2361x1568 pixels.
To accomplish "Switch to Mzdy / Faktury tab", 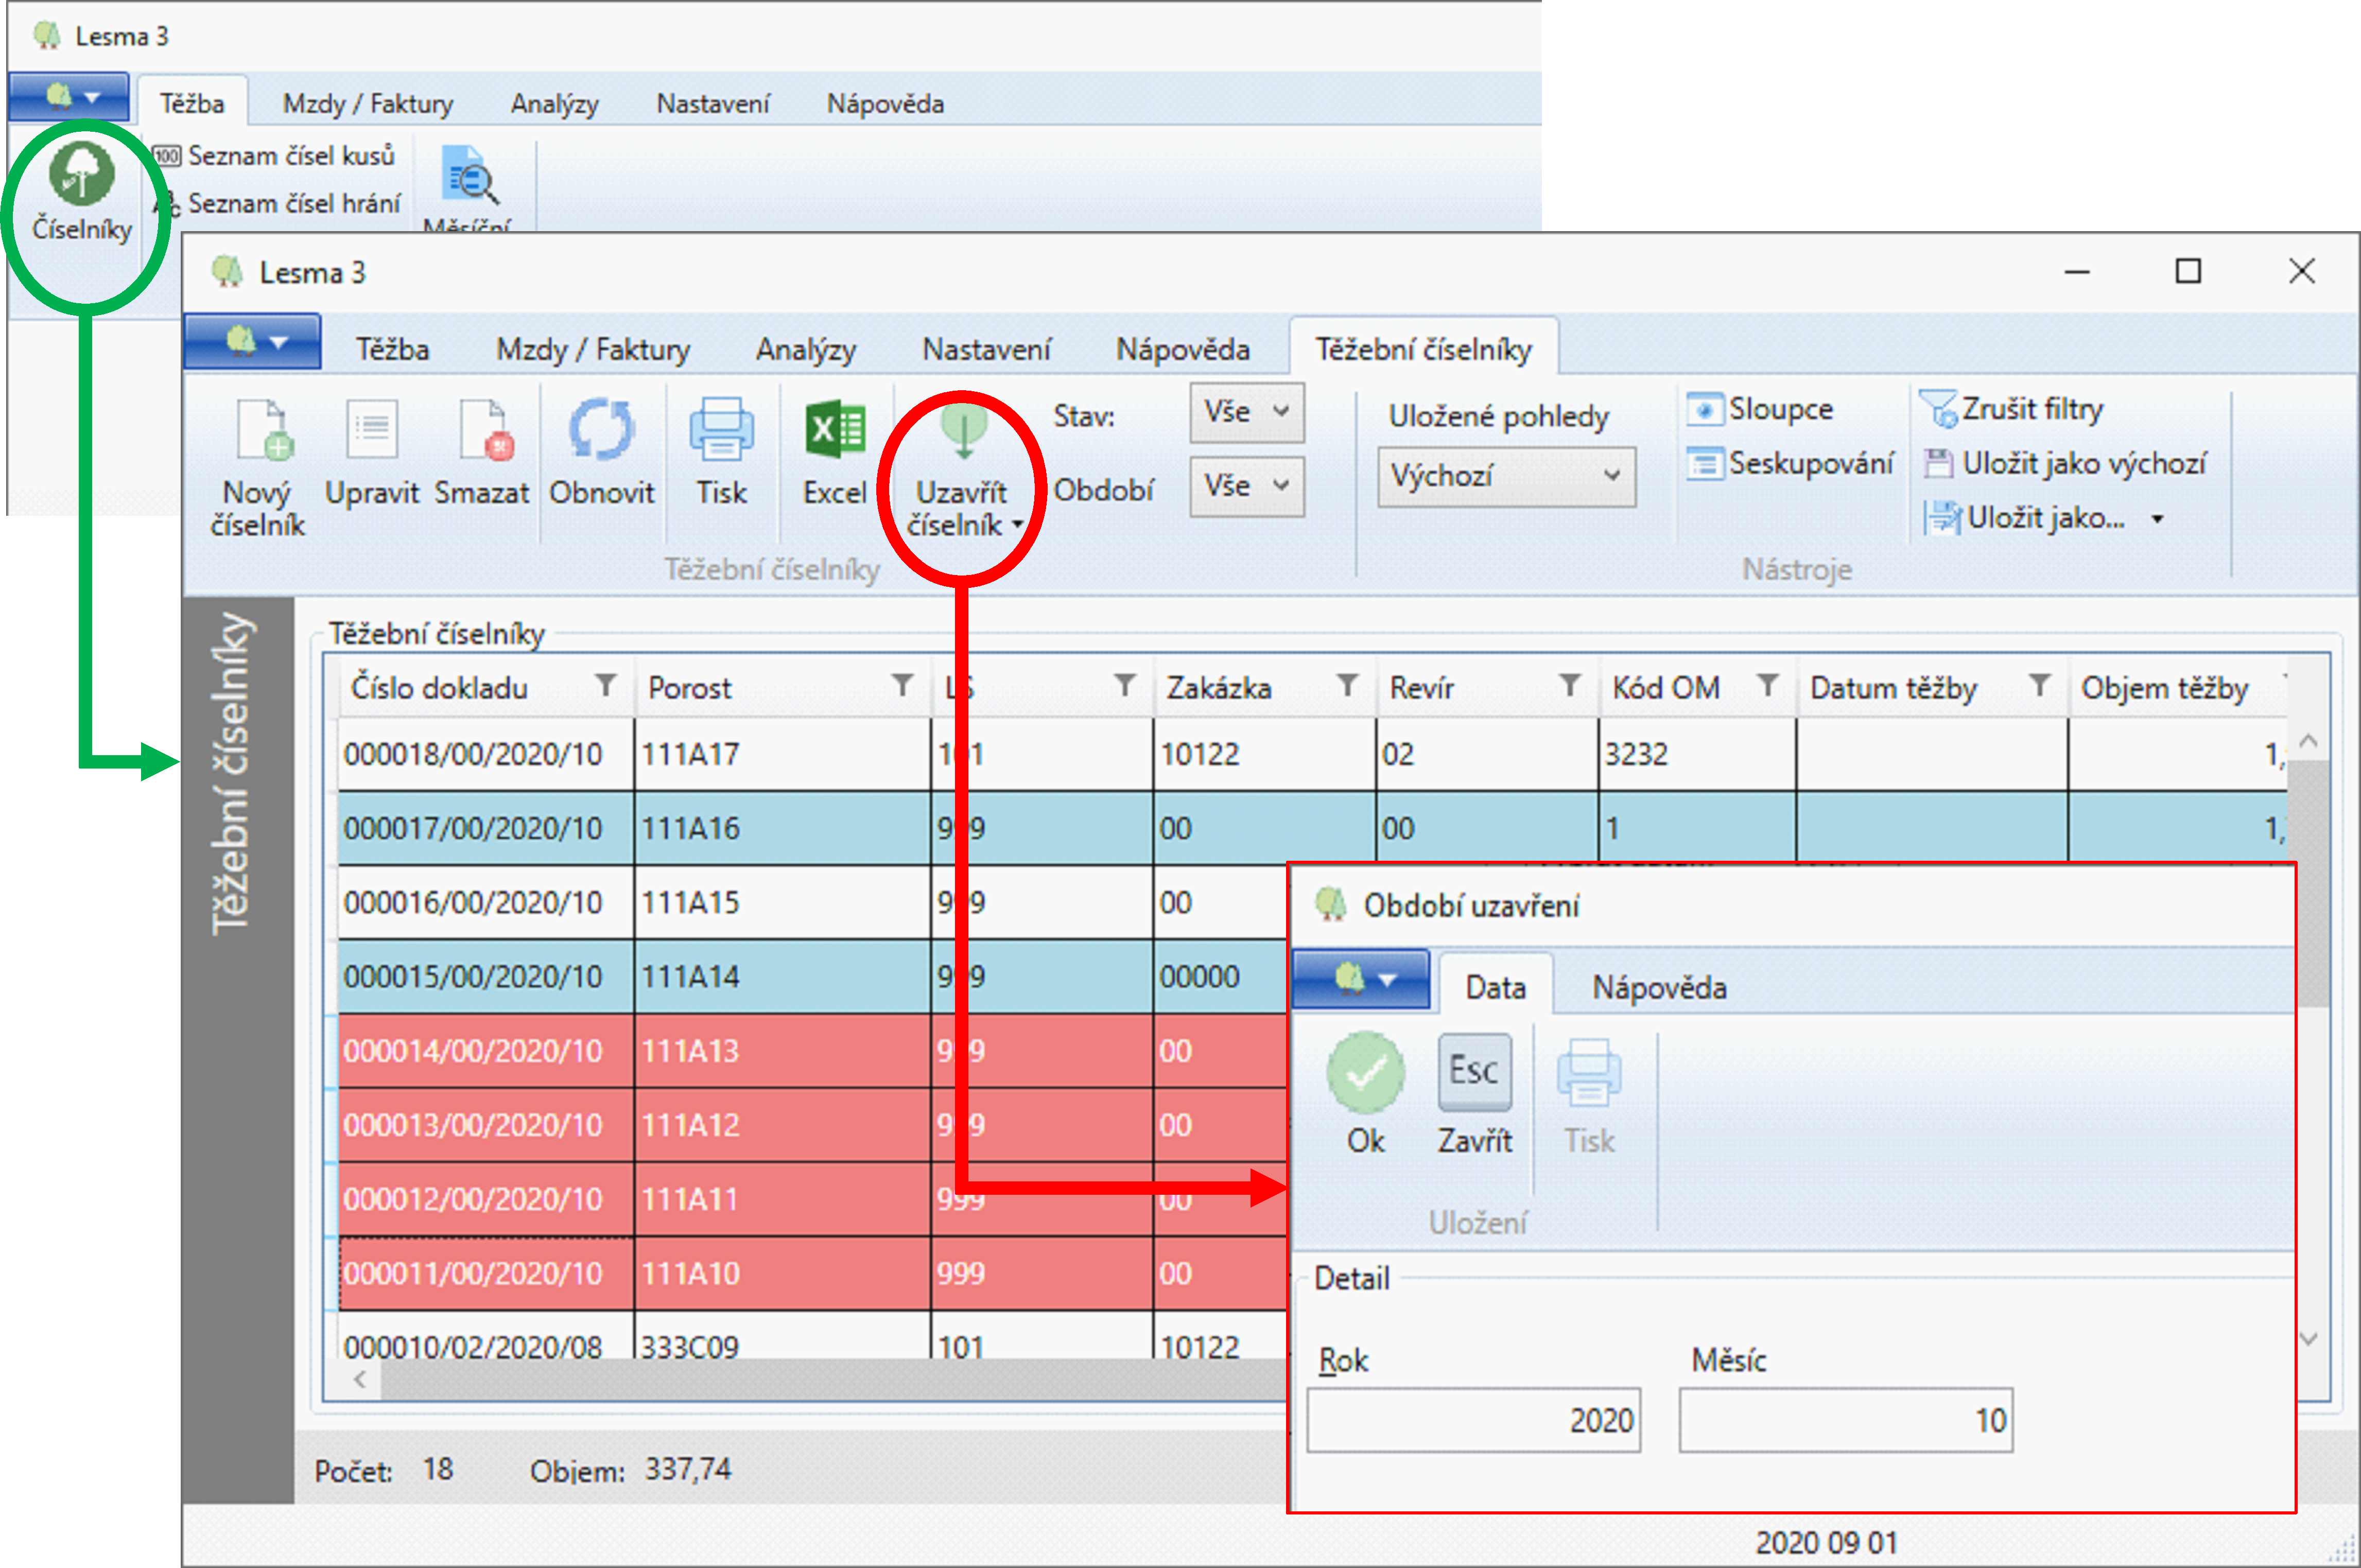I will 593,349.
